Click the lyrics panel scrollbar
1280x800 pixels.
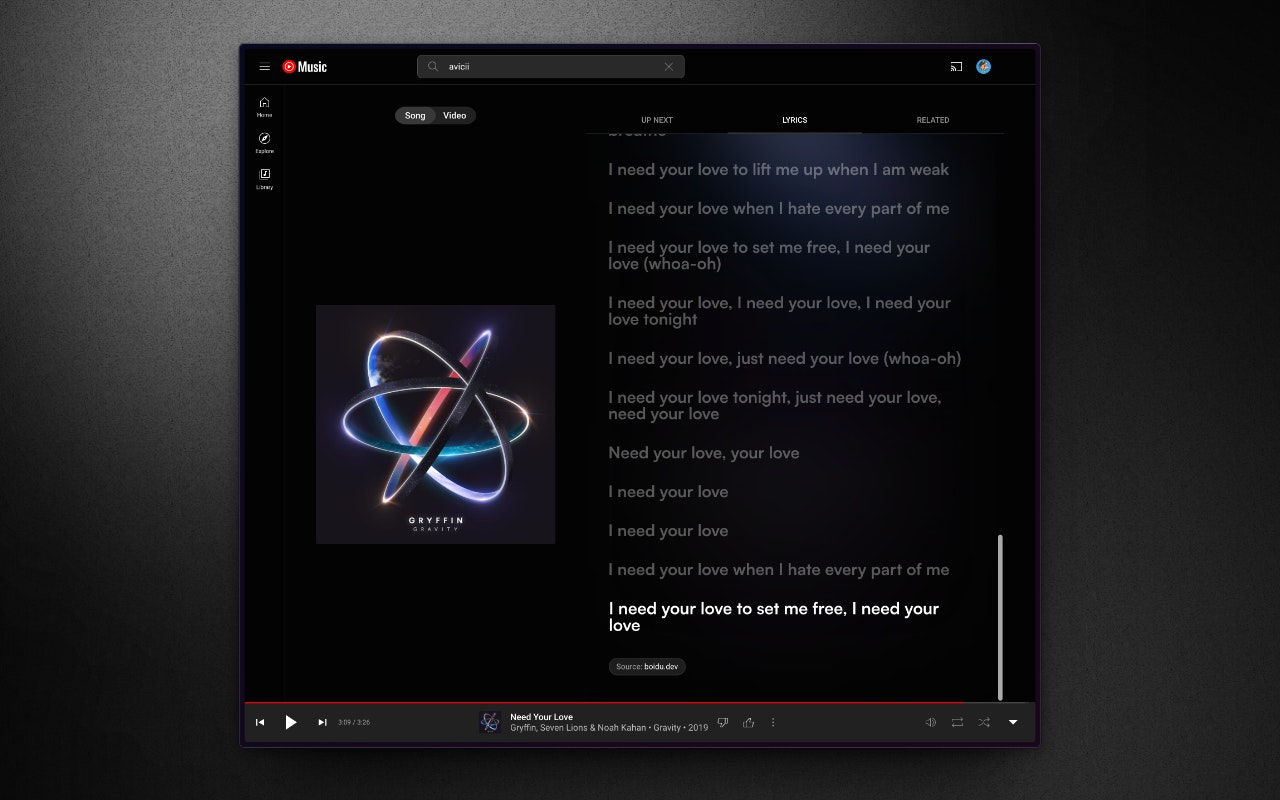[x=1000, y=617]
